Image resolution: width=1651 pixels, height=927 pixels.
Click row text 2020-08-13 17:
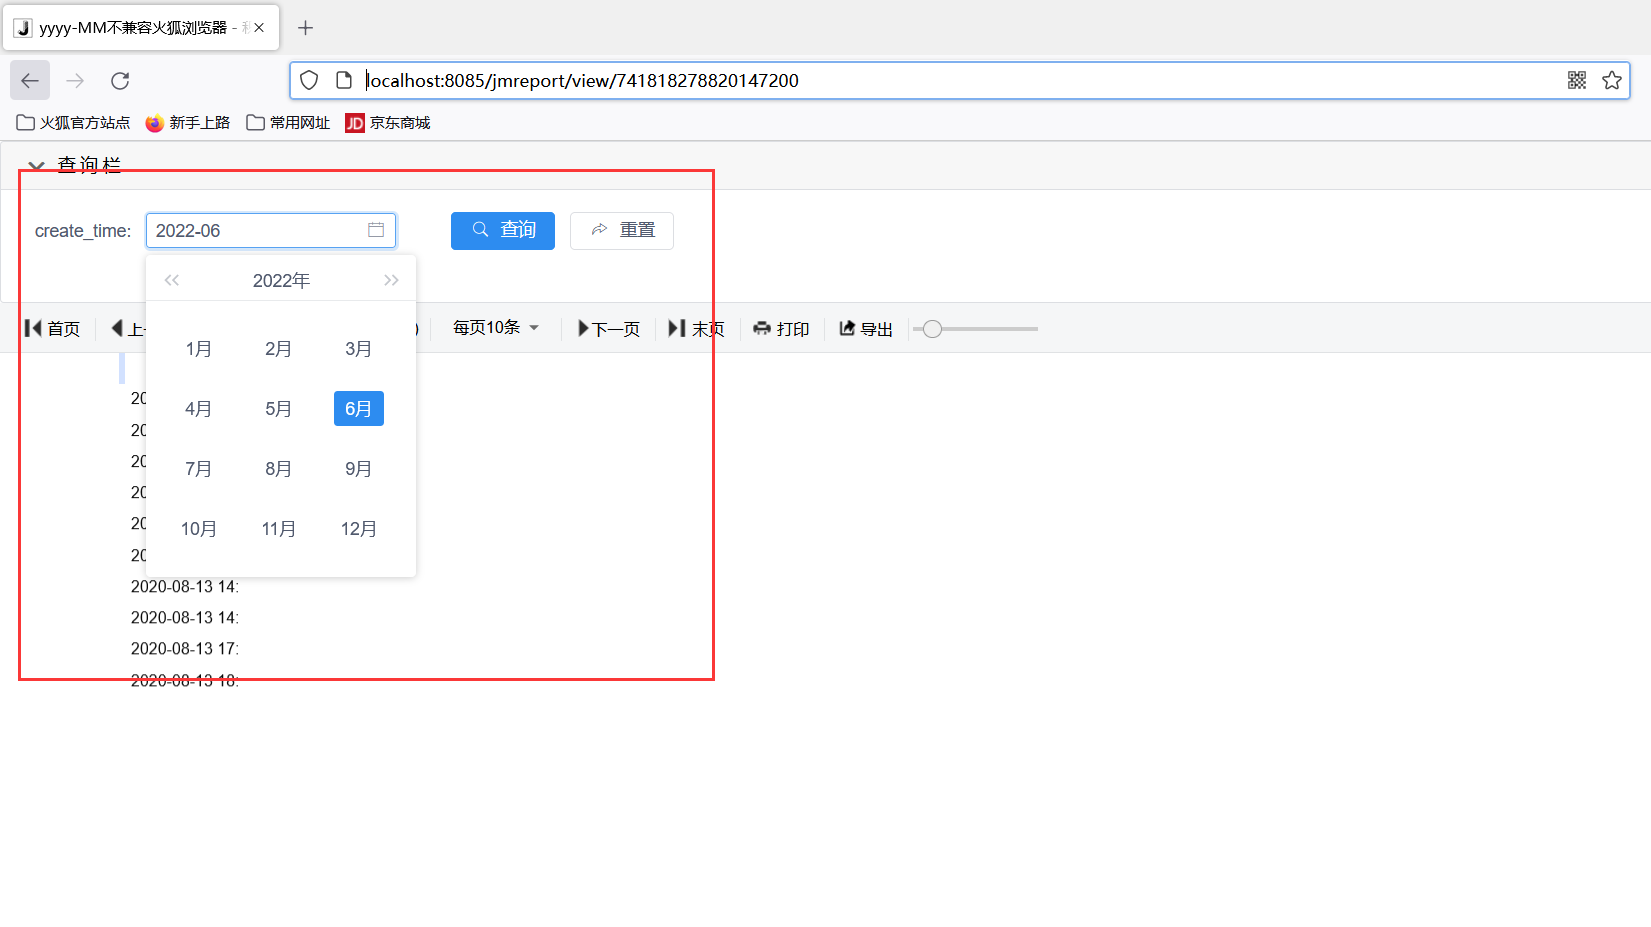point(185,649)
